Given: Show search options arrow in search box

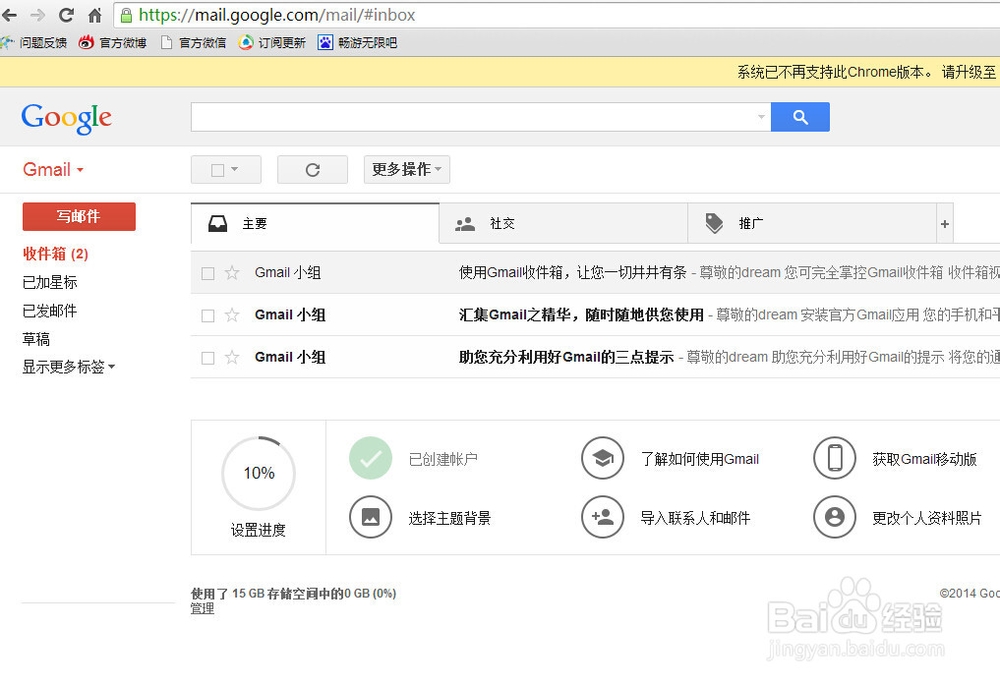Looking at the screenshot, I should tap(761, 117).
